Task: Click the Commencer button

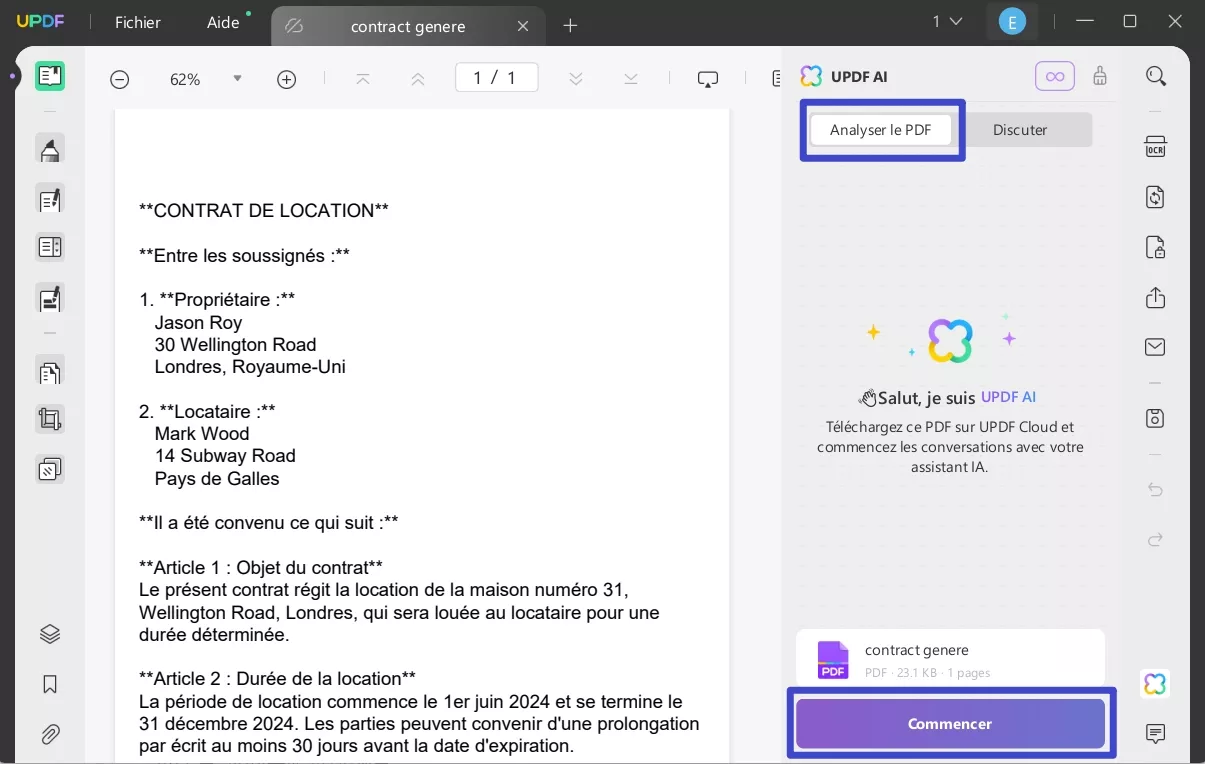Action: (x=949, y=723)
